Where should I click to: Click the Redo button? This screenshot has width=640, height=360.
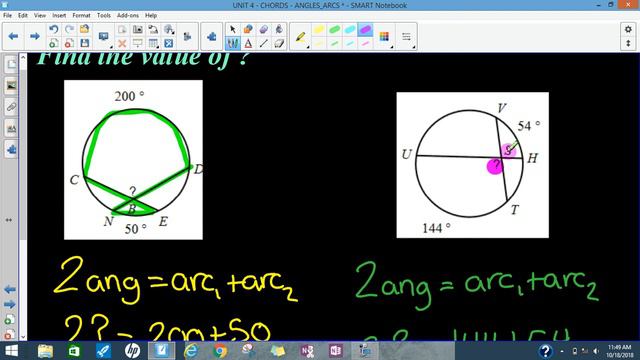tap(69, 29)
